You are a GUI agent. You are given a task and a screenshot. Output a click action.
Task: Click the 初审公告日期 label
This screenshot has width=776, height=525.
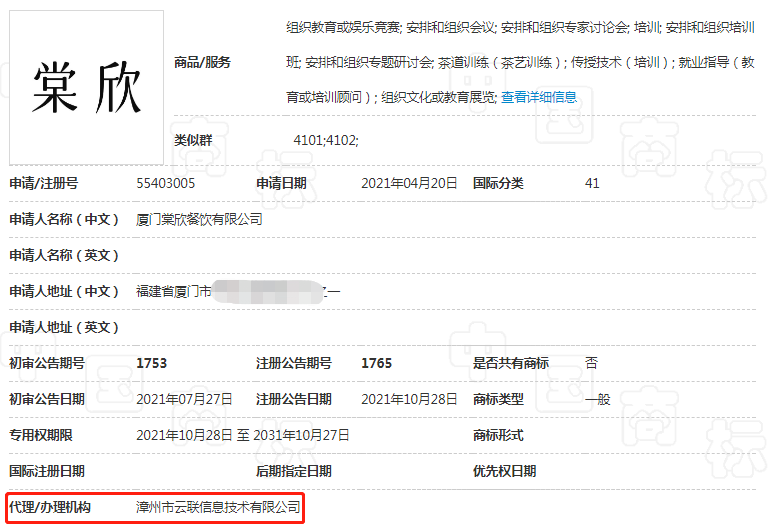pos(47,399)
